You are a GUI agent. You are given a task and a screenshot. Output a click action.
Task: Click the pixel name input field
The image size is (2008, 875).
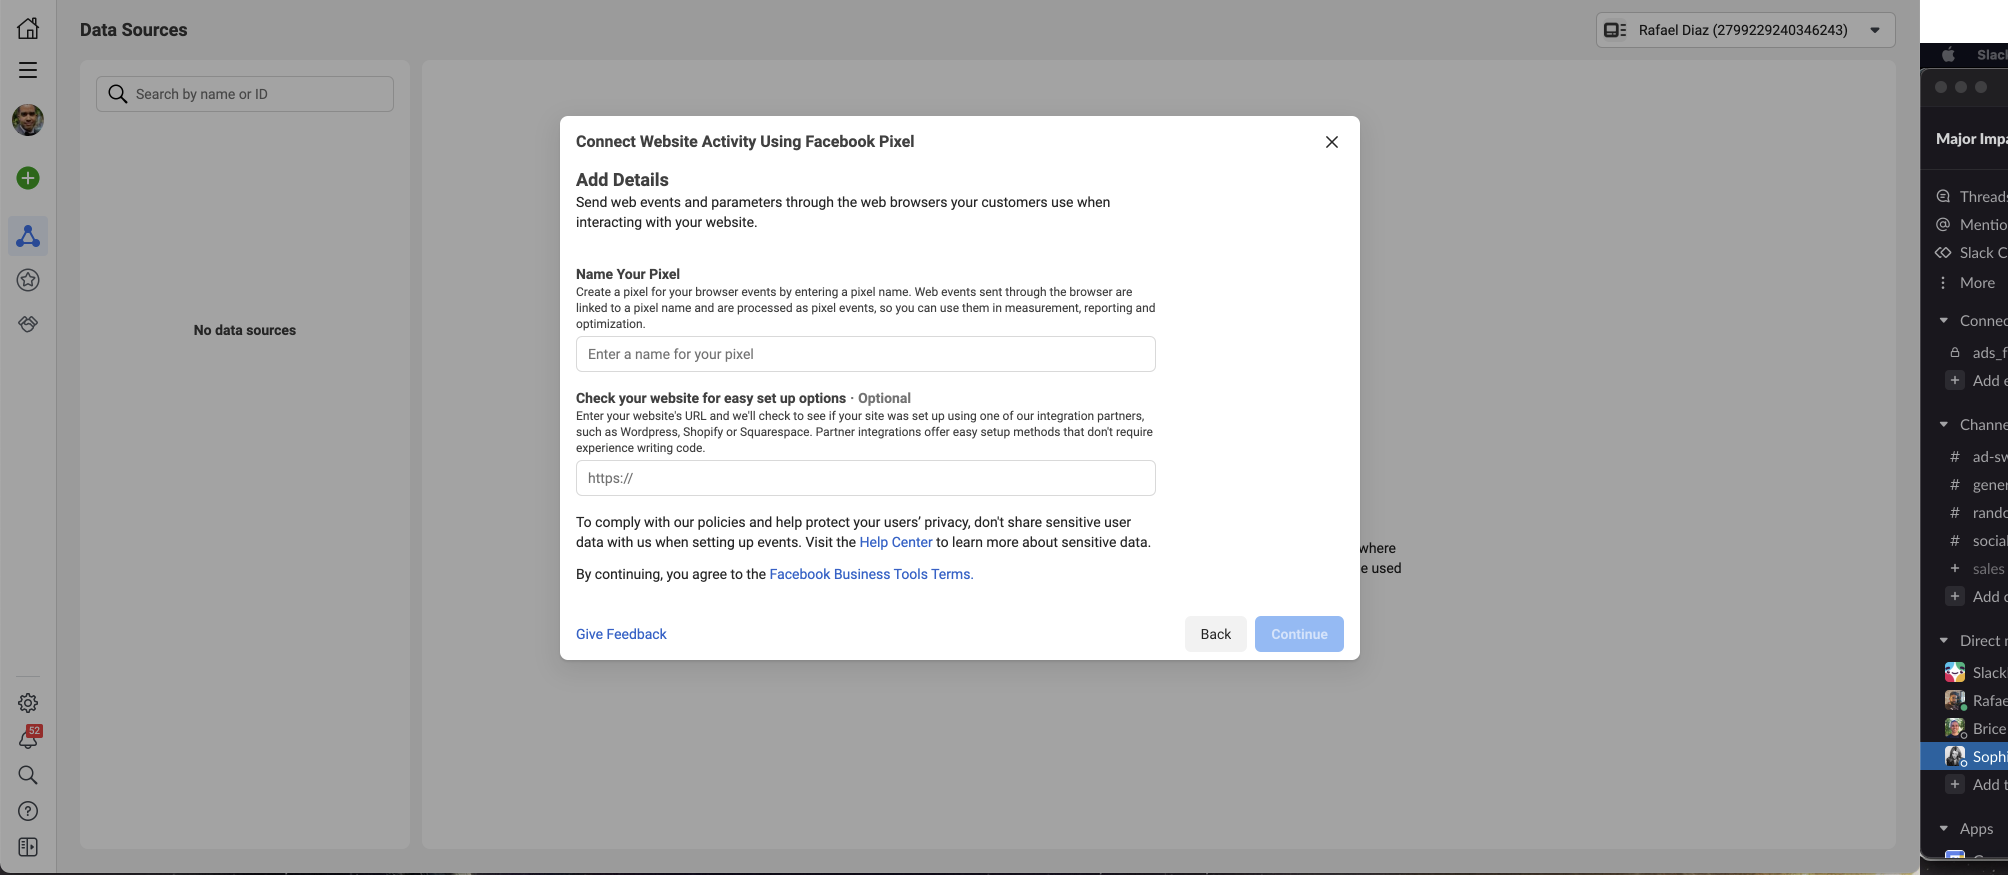point(866,354)
